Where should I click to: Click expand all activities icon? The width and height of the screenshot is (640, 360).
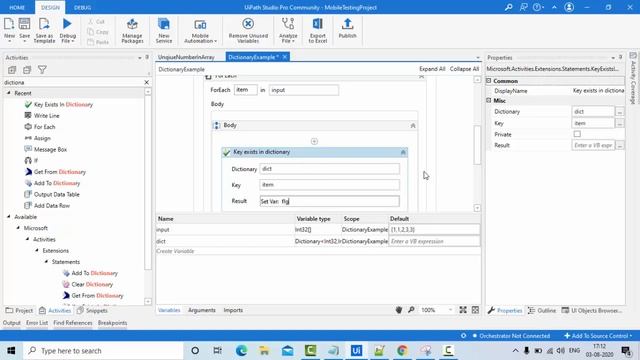pos(12,70)
